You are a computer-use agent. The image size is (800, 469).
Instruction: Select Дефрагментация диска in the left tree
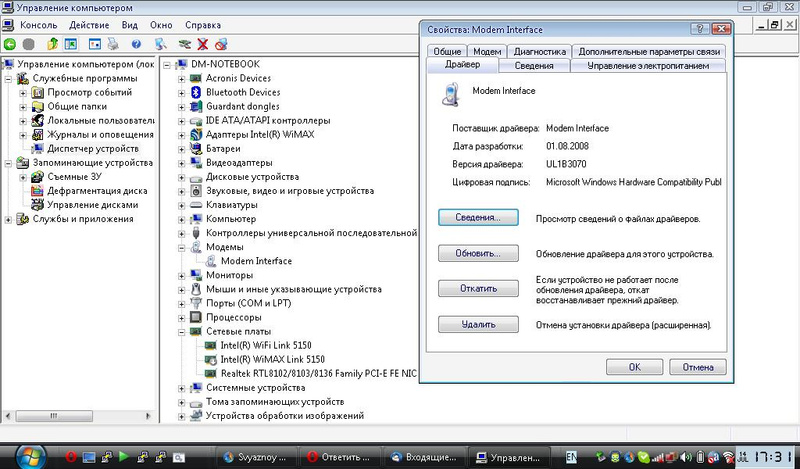(97, 191)
